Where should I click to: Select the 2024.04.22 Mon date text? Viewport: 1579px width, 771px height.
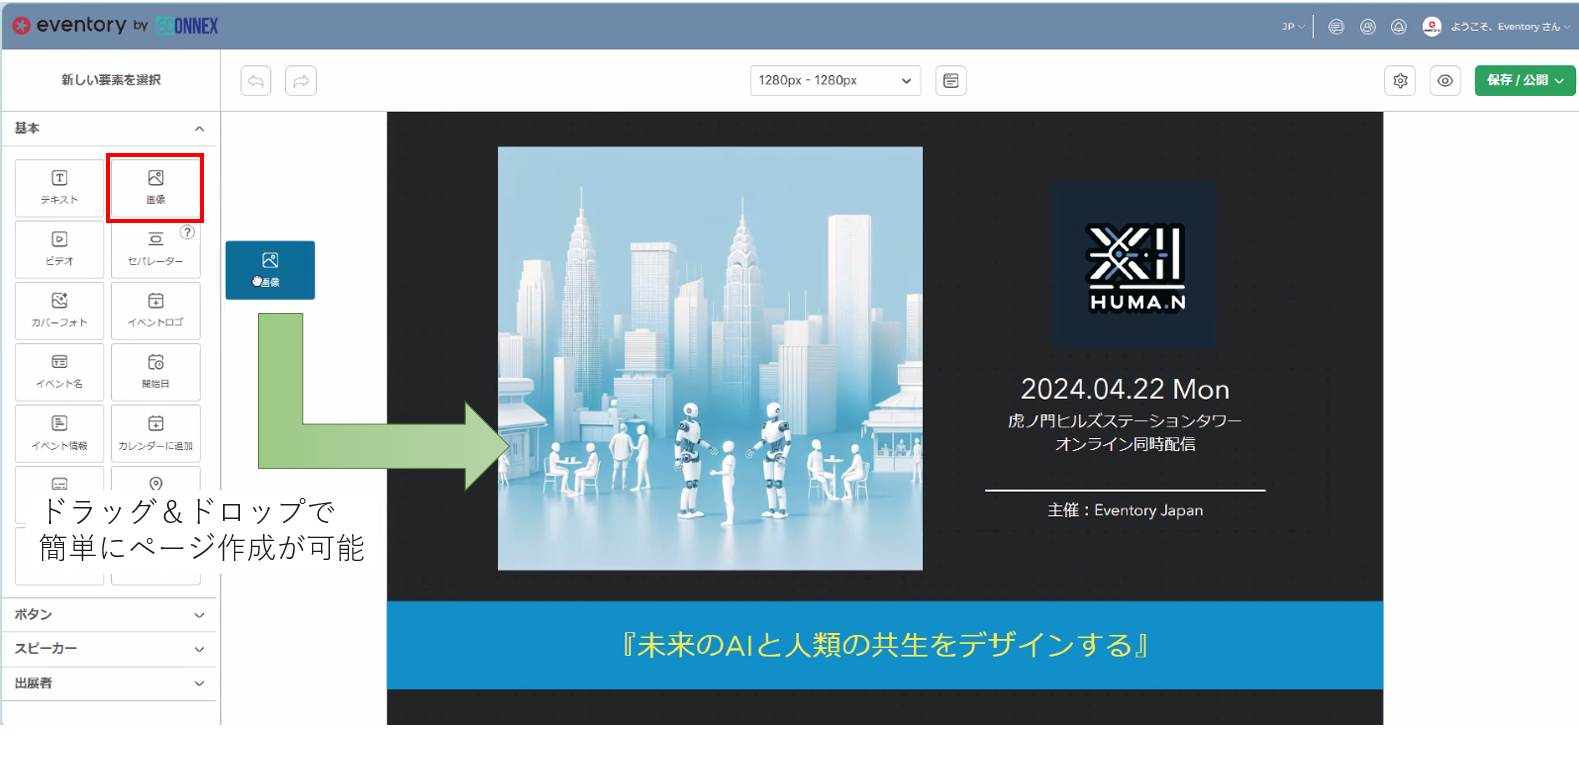click(x=1125, y=389)
